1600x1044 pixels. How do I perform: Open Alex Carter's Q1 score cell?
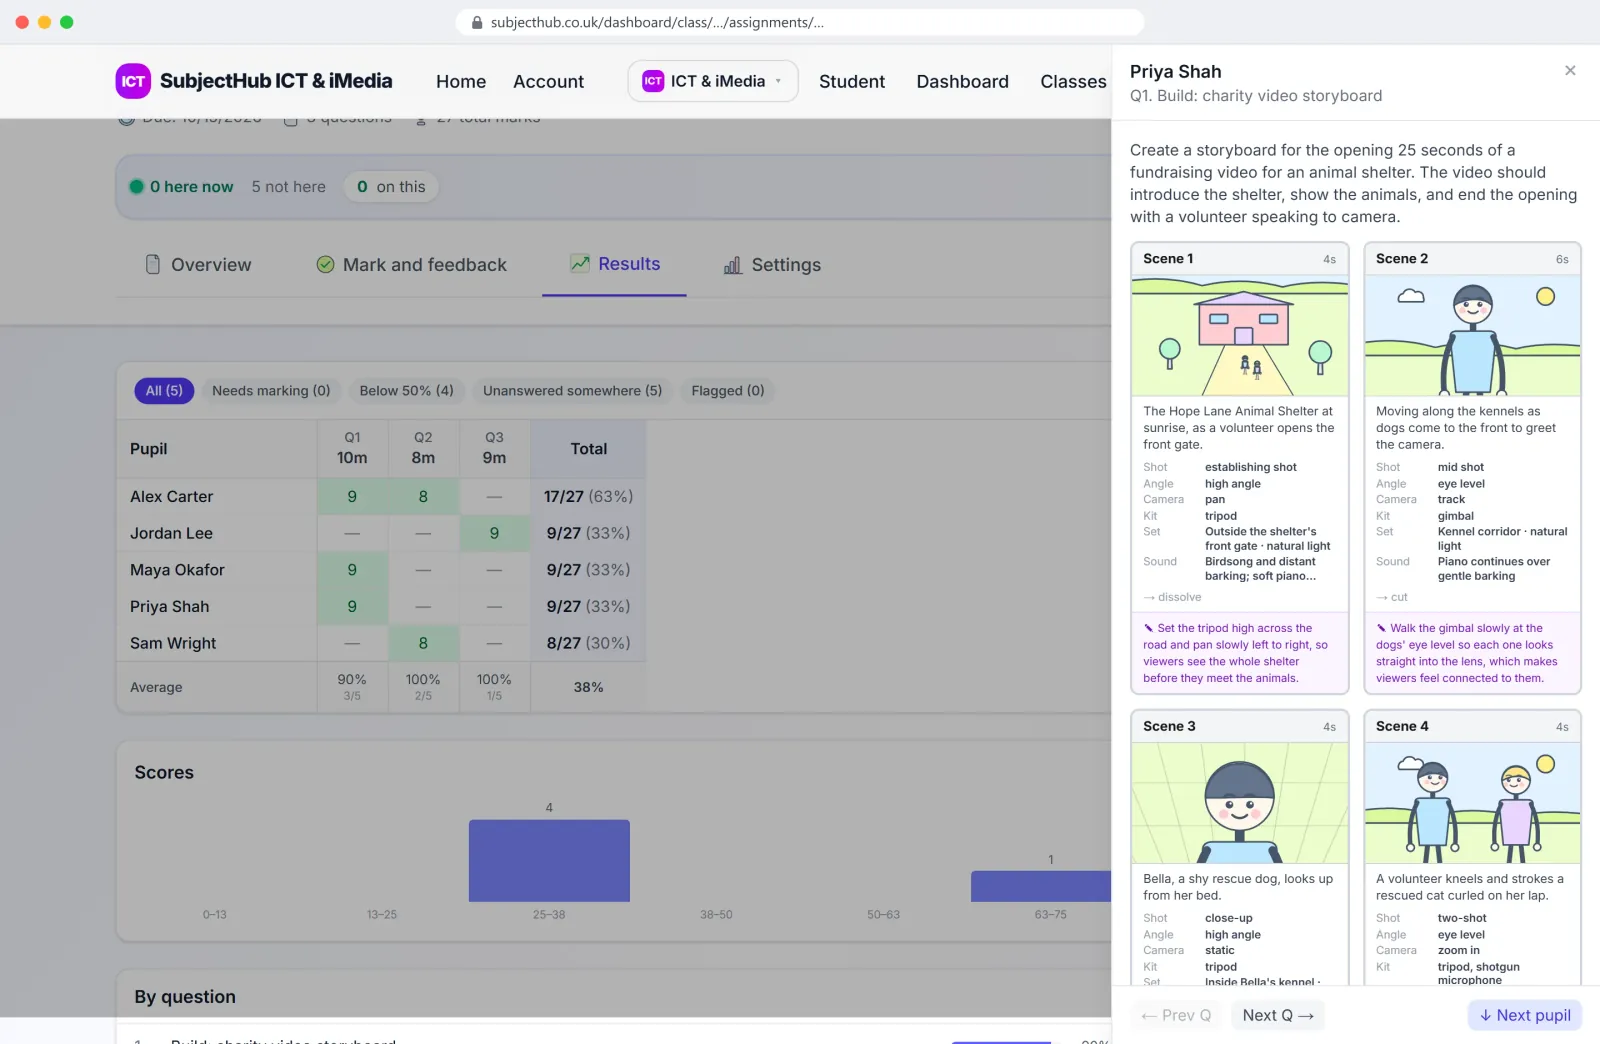[x=352, y=497]
